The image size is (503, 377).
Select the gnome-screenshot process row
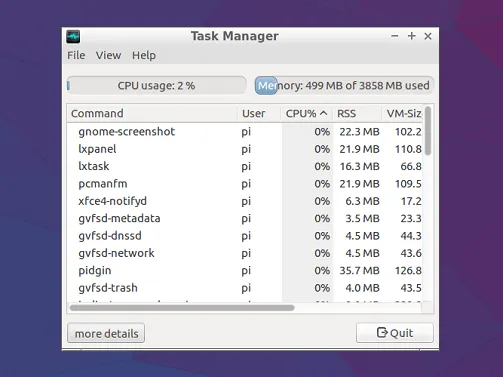pyautogui.click(x=245, y=132)
